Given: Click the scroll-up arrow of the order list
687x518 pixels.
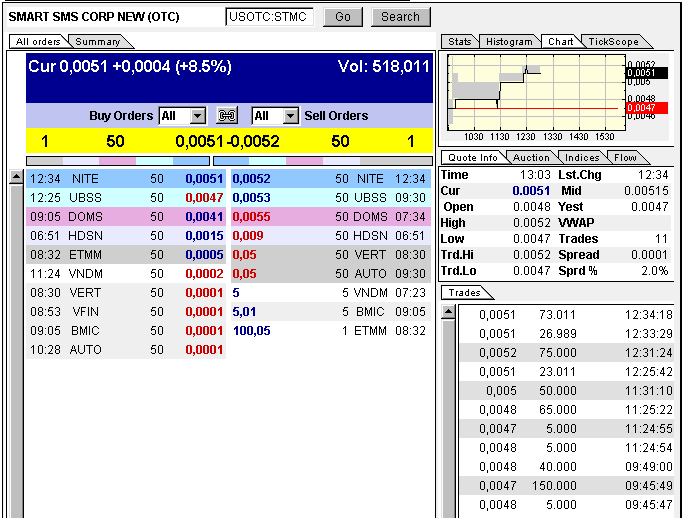Looking at the screenshot, I should 16,178.
